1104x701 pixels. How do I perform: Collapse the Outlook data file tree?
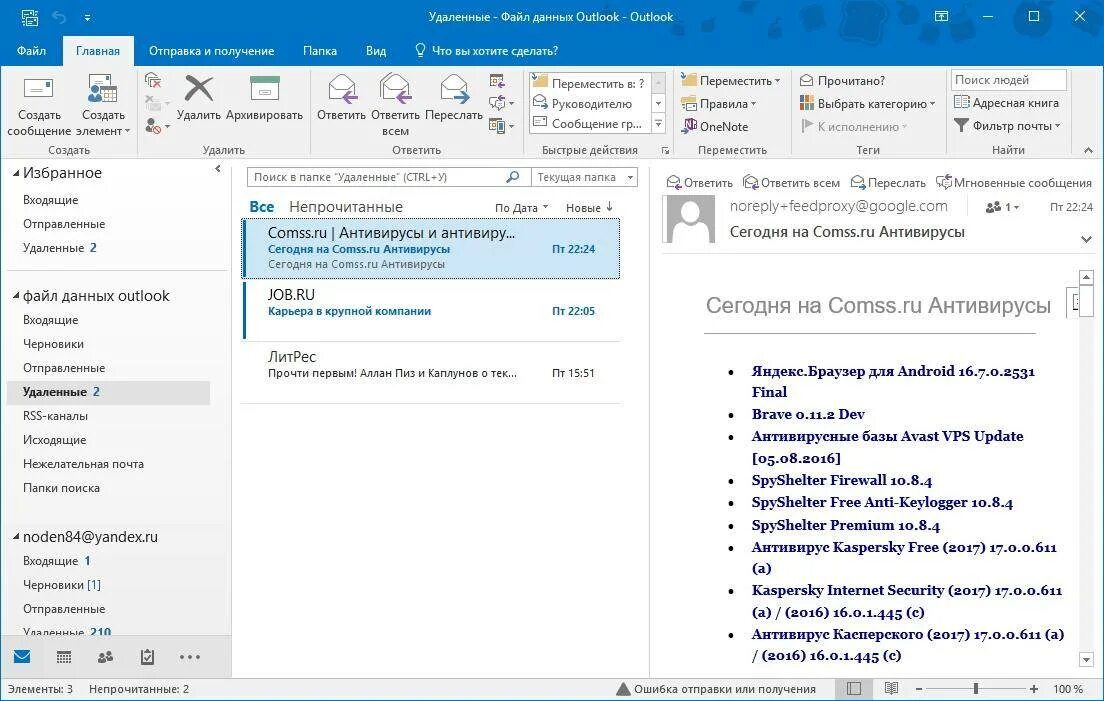pos(16,296)
